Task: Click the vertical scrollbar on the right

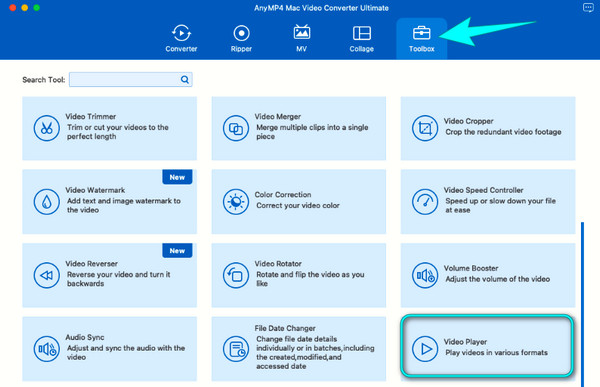Action: click(582, 304)
